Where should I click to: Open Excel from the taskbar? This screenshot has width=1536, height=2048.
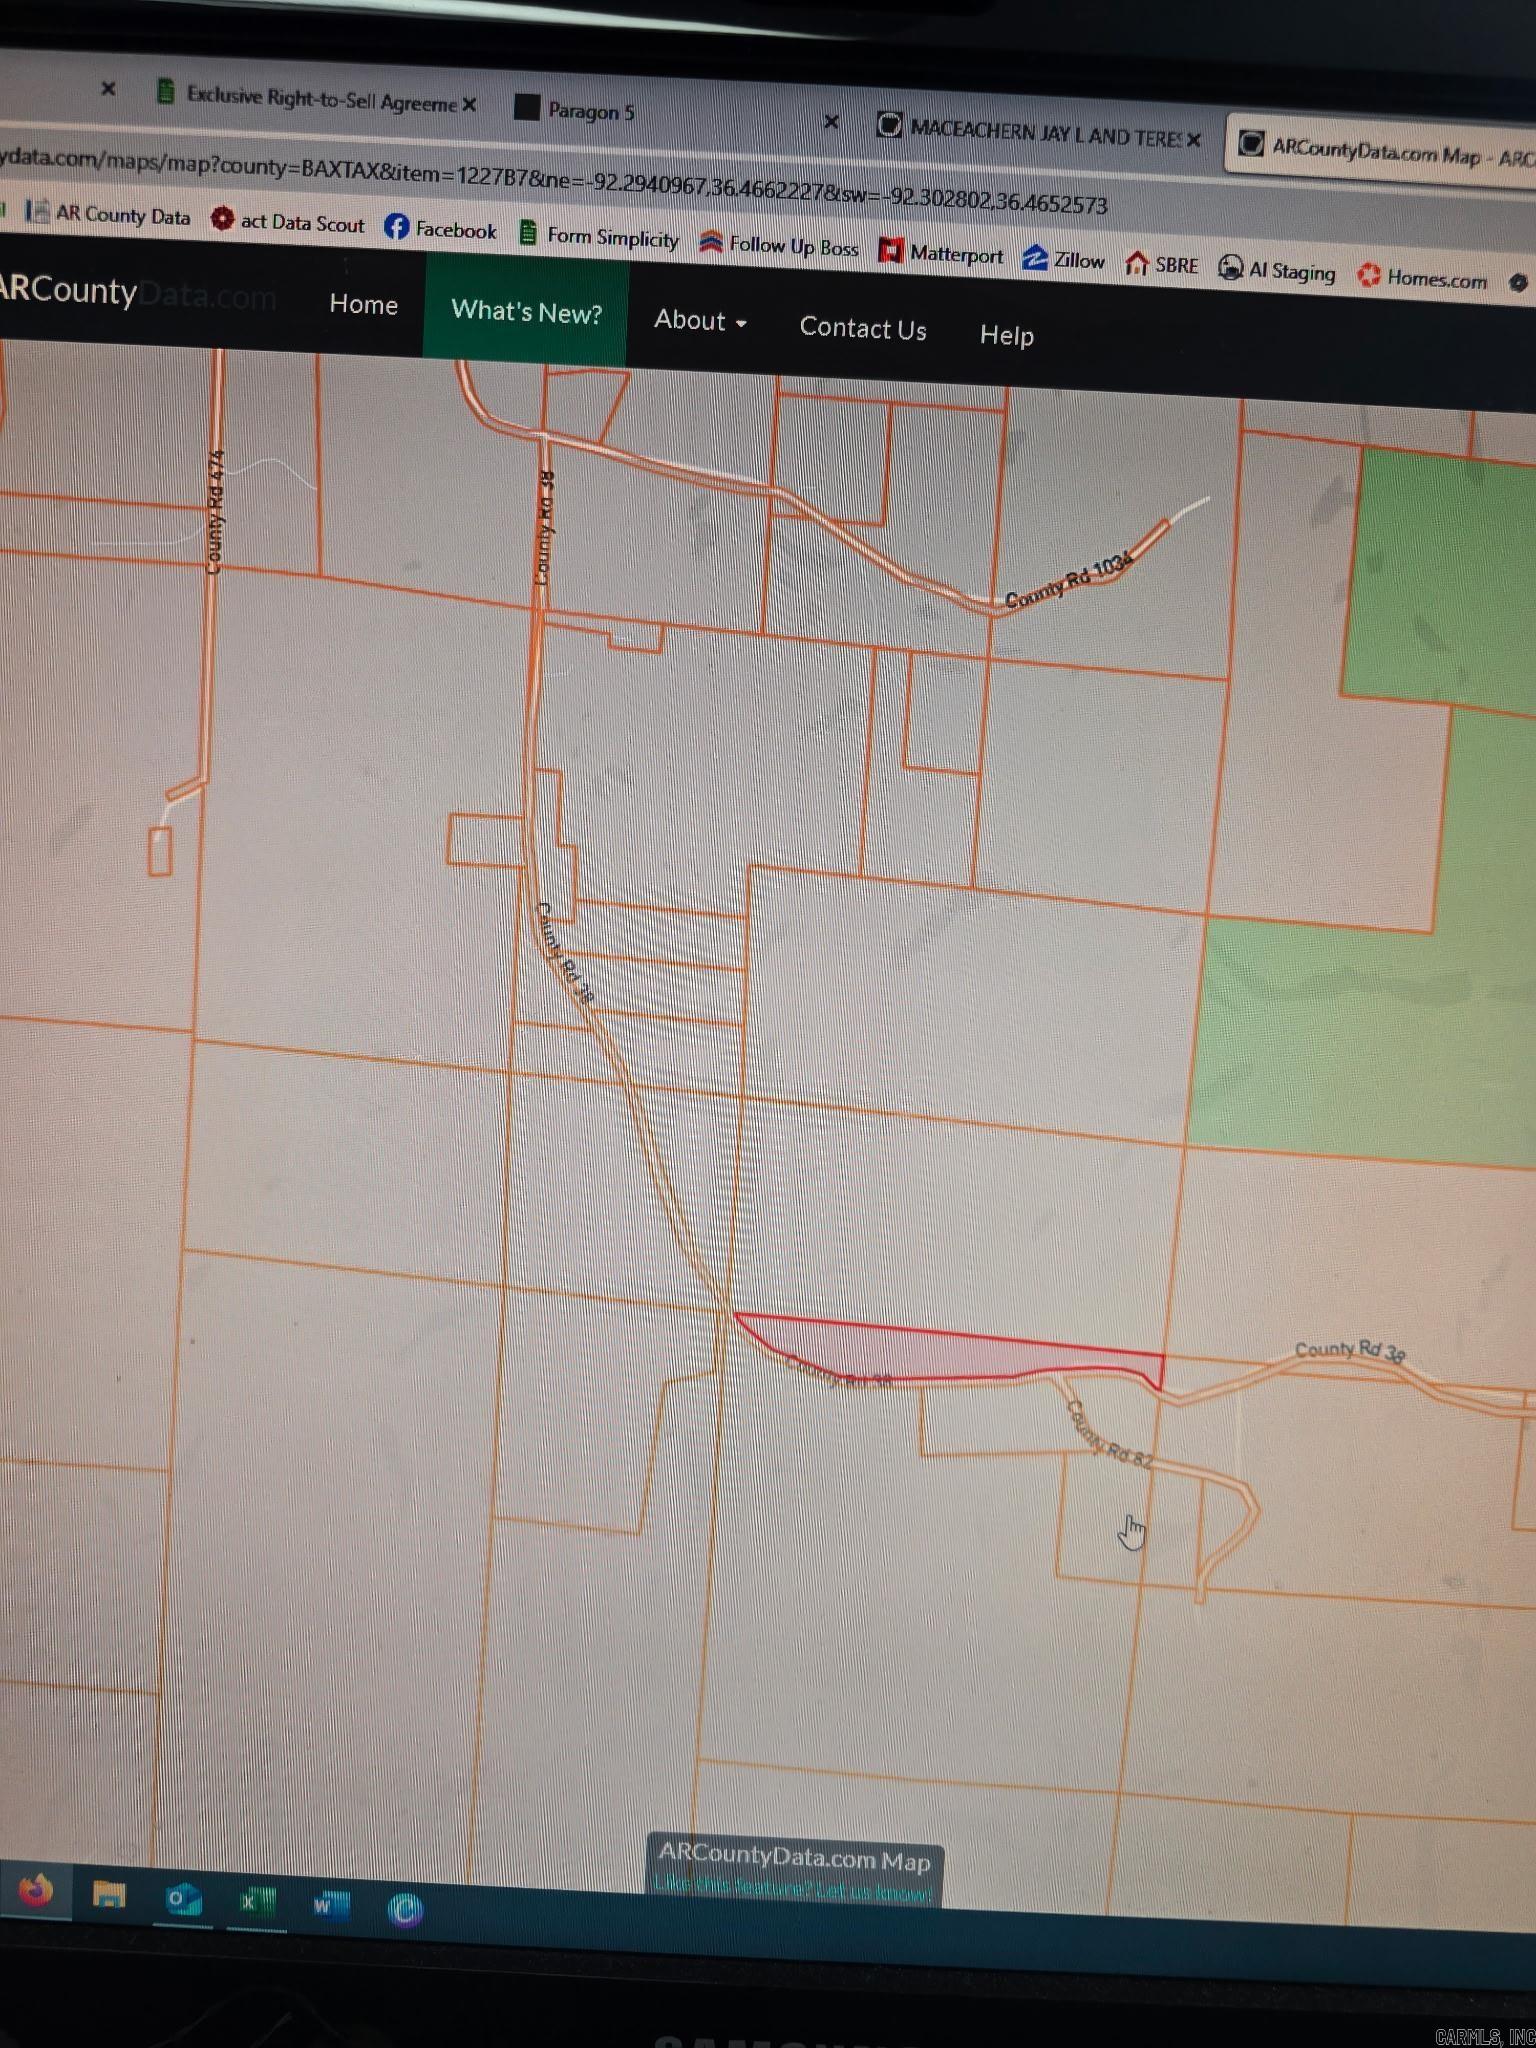pos(256,1901)
